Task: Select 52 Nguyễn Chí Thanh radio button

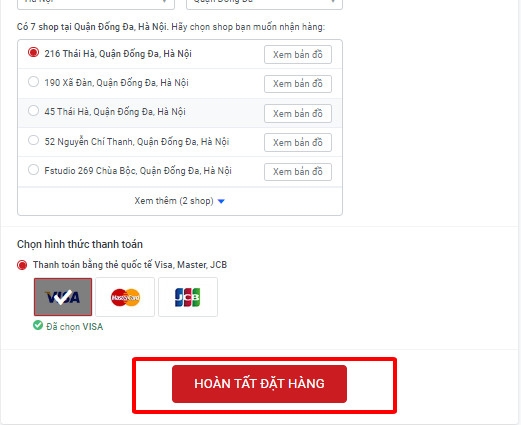Action: (33, 140)
